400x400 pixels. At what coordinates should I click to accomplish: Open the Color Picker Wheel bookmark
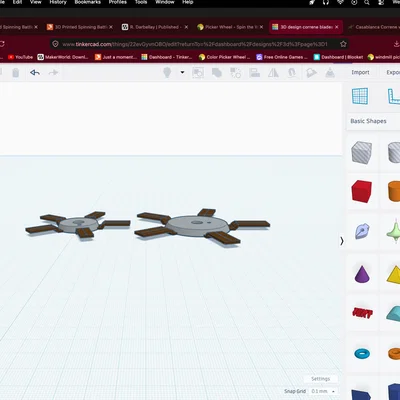point(224,57)
